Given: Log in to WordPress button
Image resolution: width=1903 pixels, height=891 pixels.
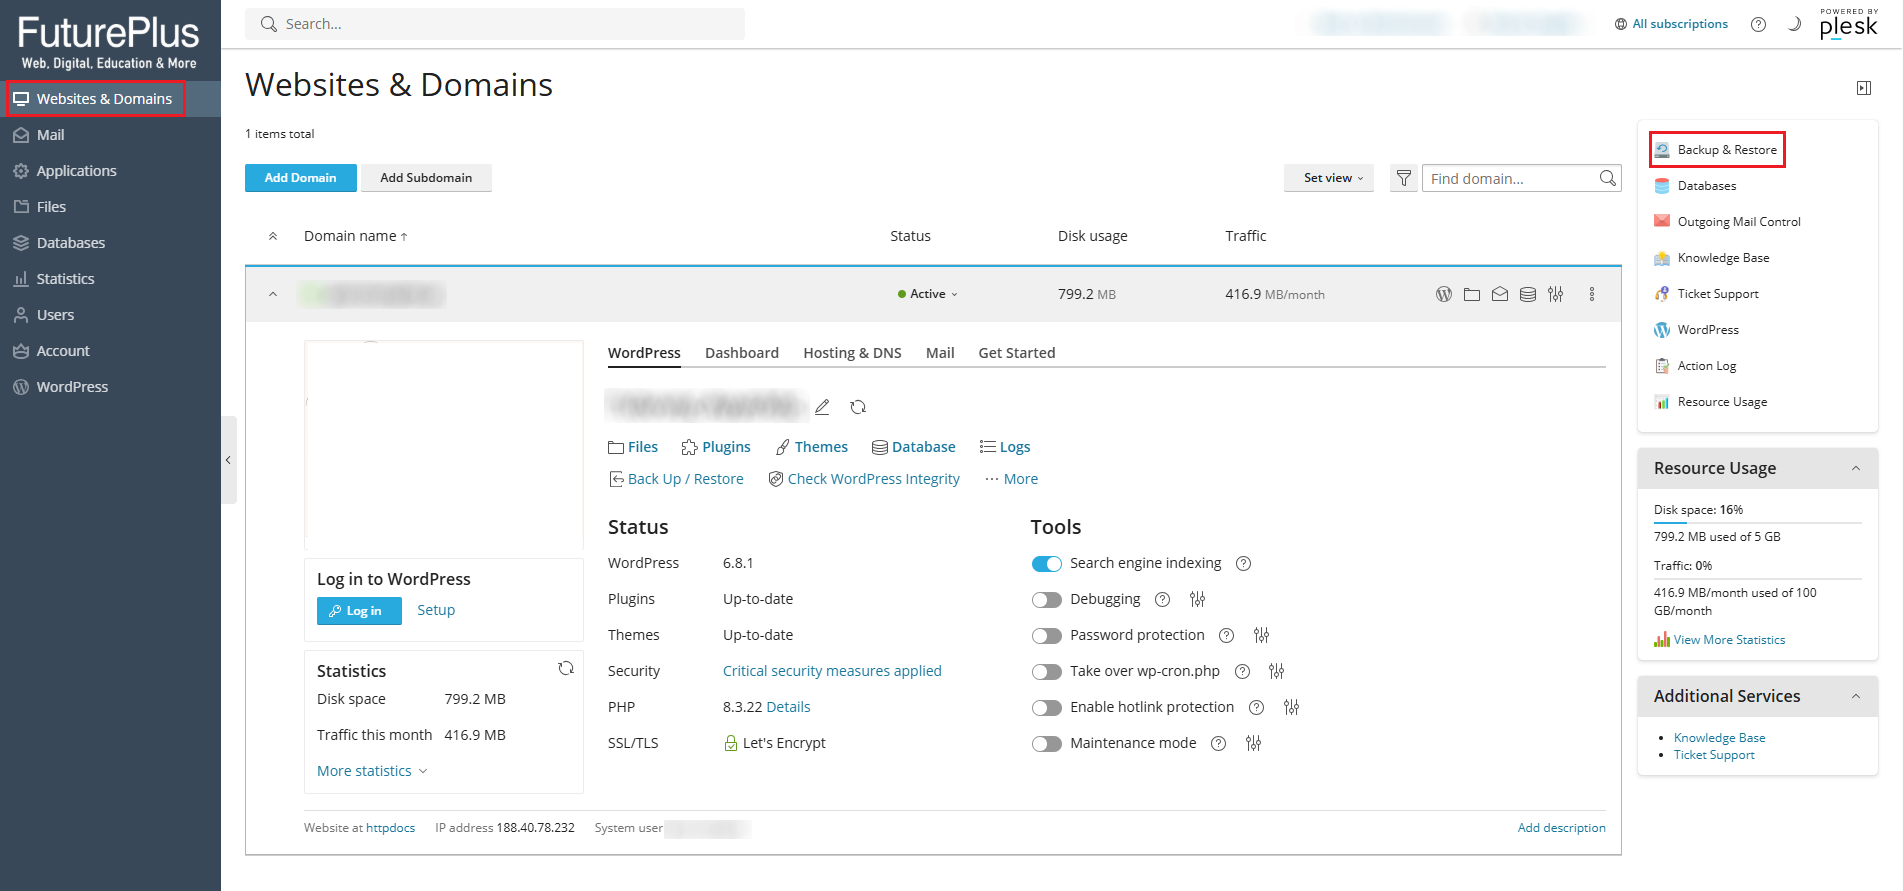Looking at the screenshot, I should point(359,611).
